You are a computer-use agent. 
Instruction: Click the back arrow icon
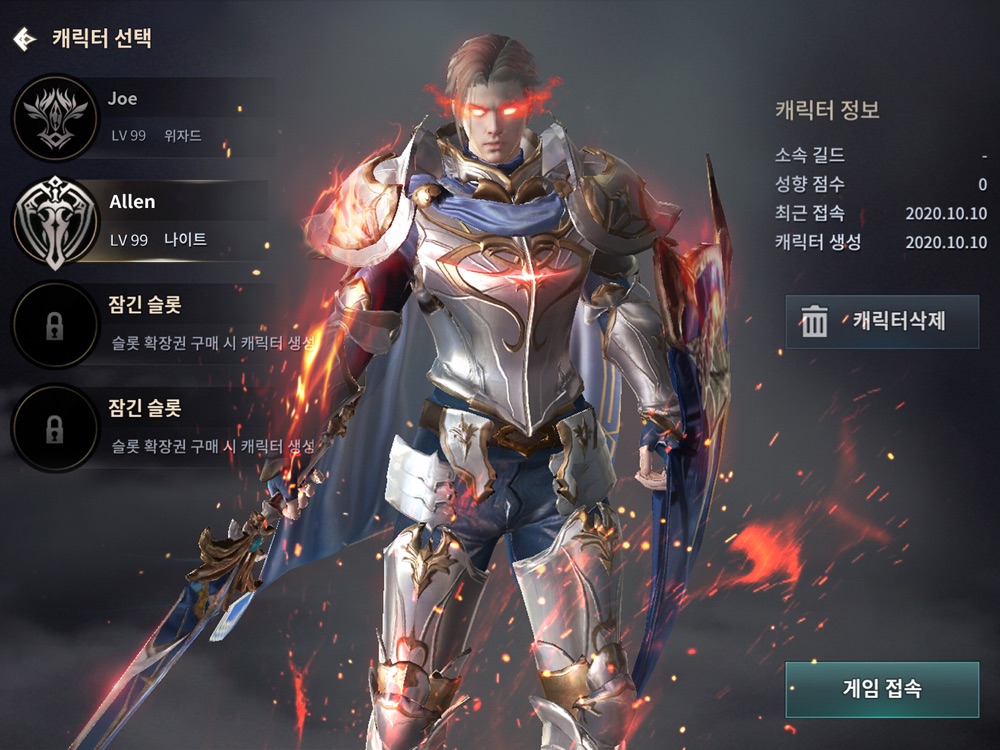[25, 40]
